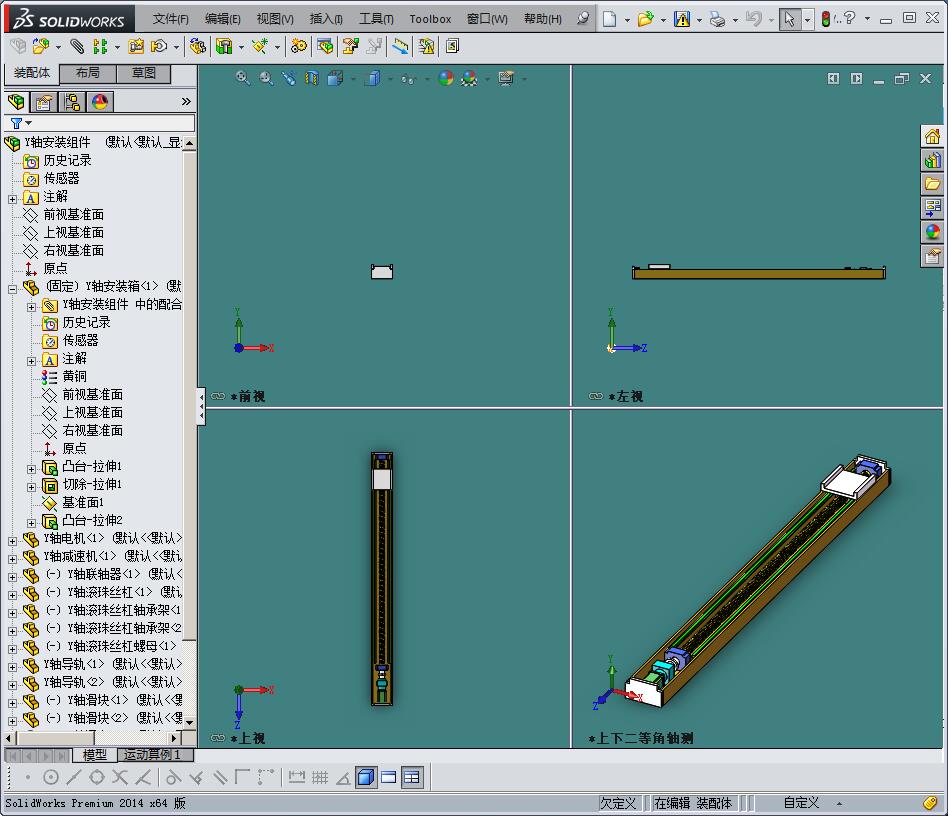Open the ConfigurationManager tab icon

click(x=72, y=102)
